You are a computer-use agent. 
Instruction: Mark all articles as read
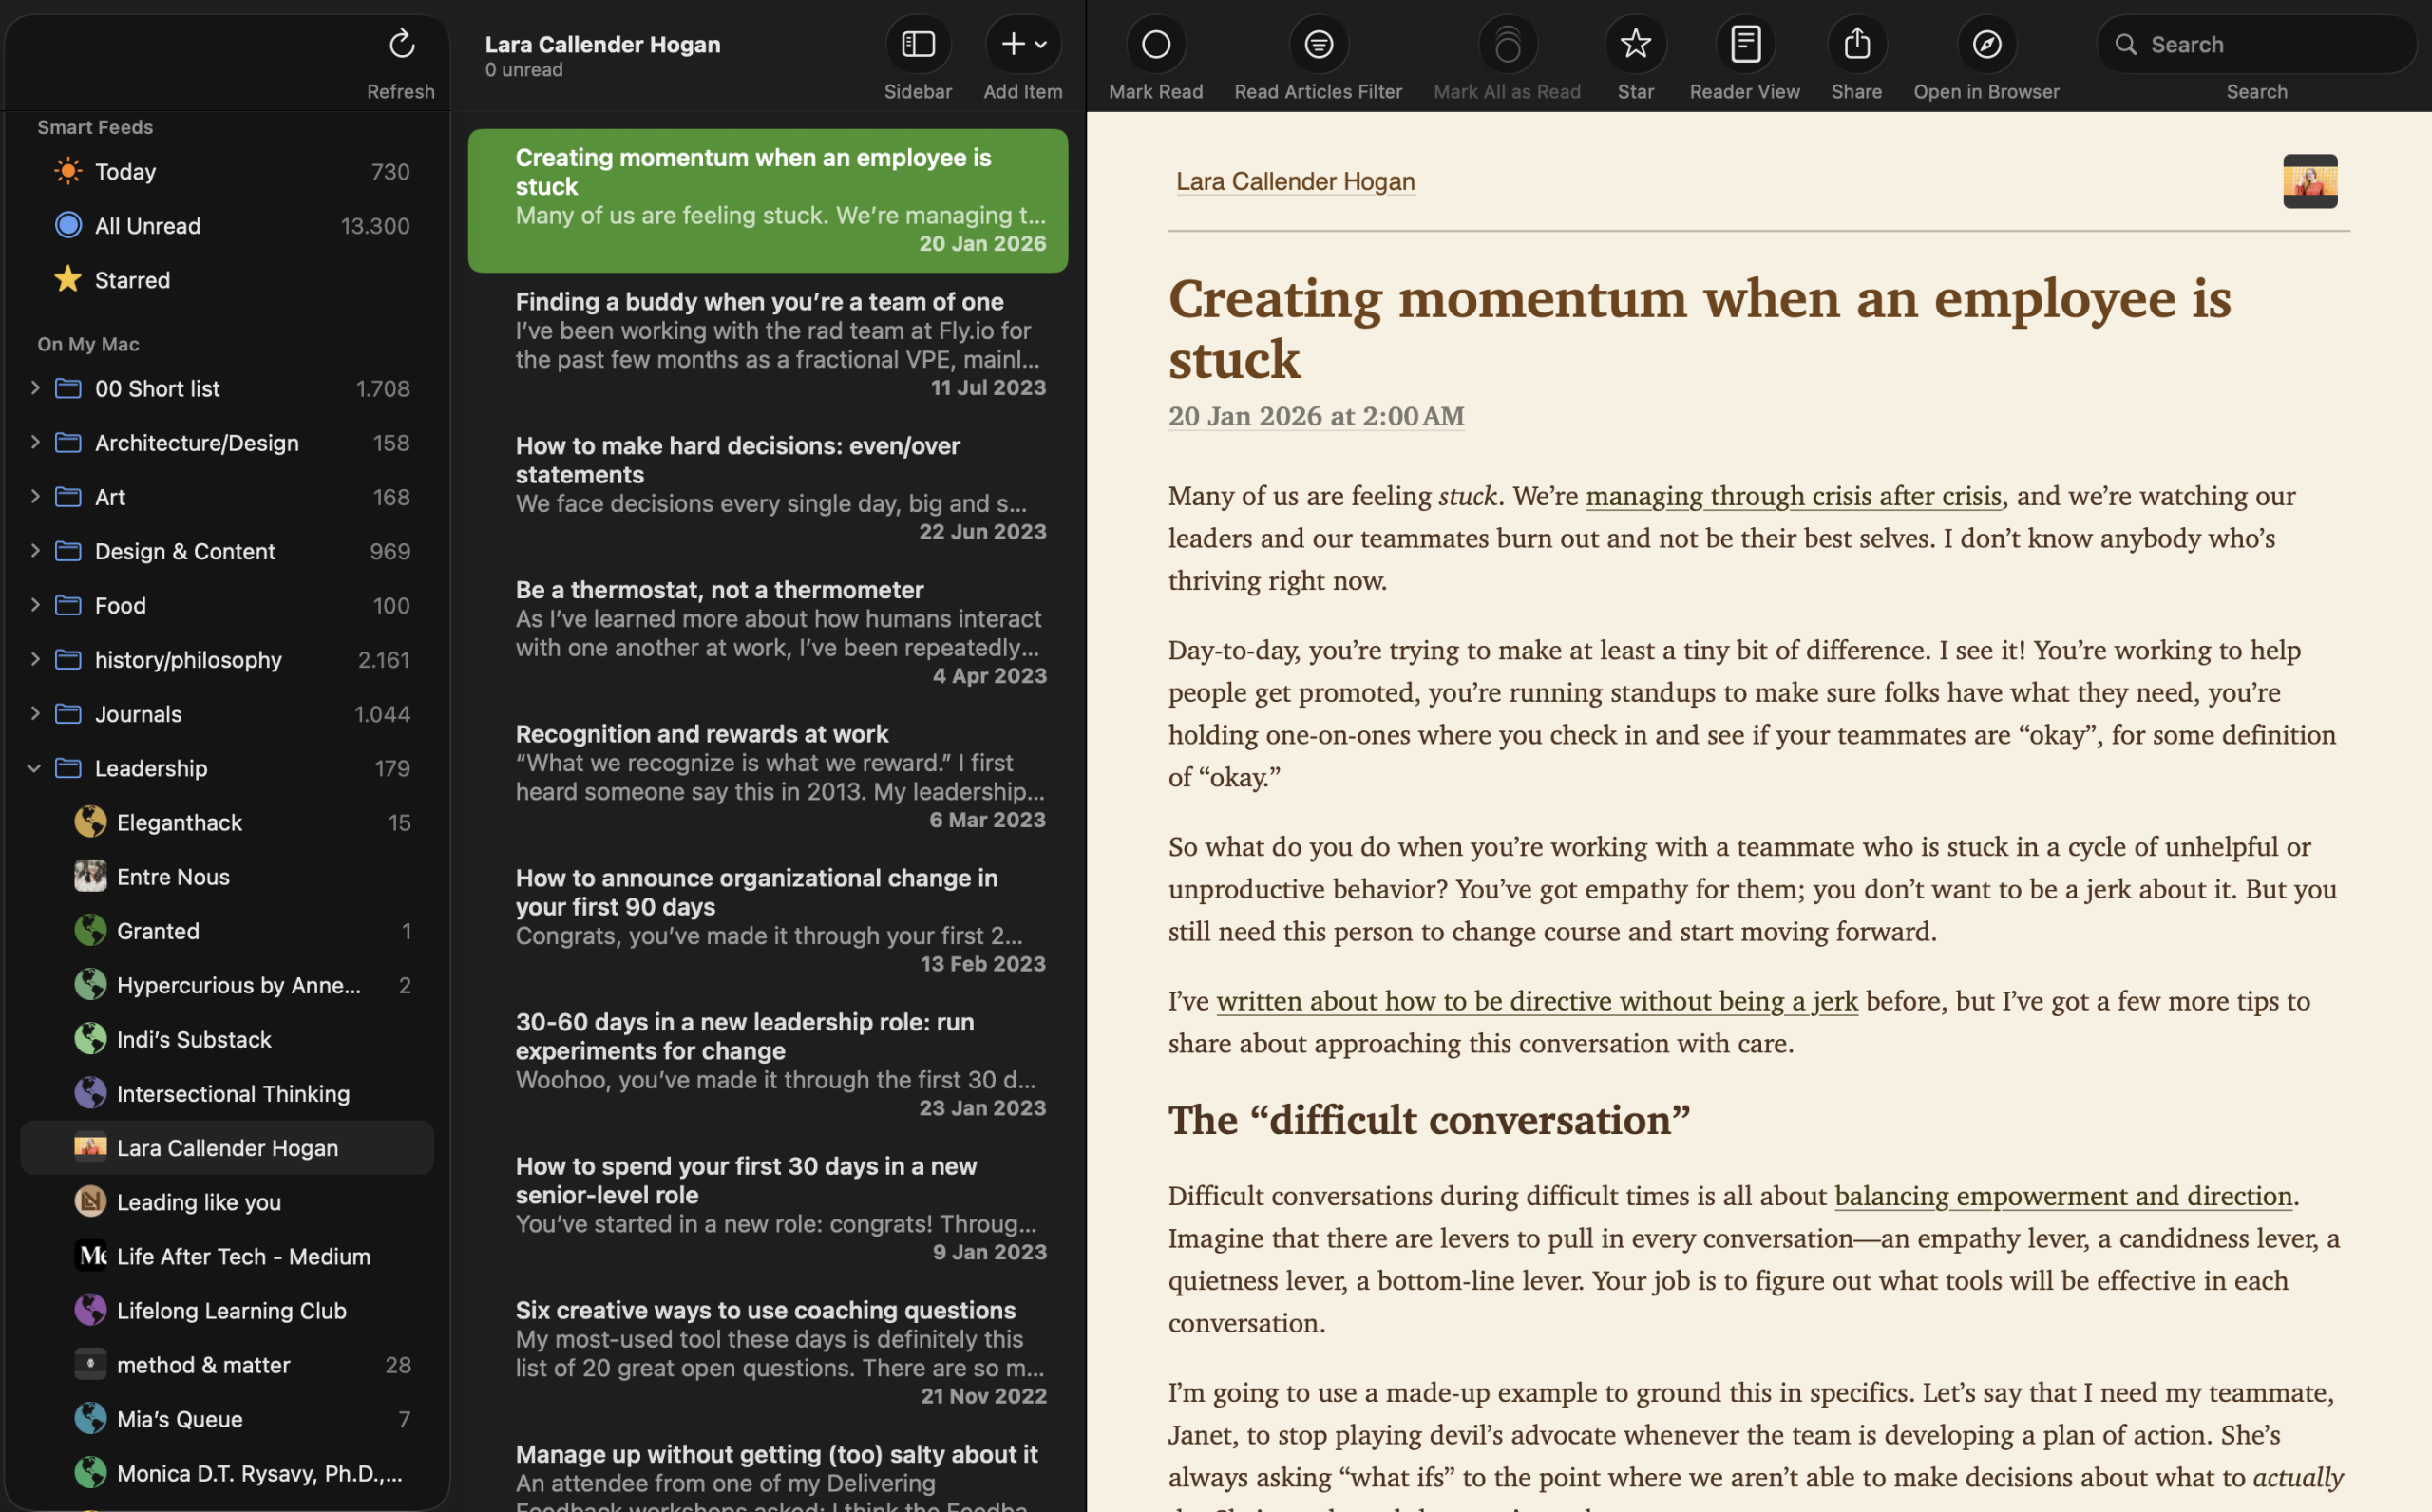tap(1507, 44)
